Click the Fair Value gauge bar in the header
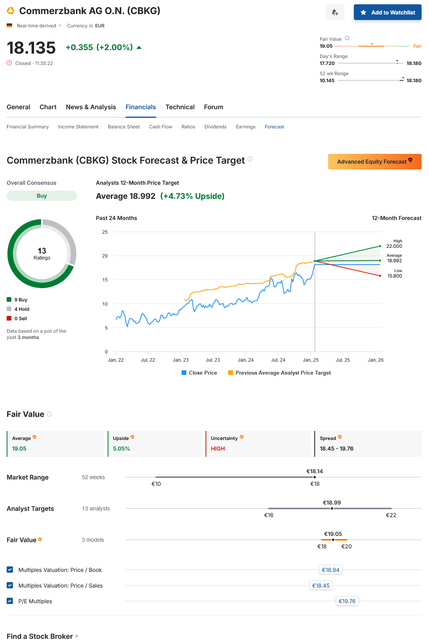 coord(372,46)
